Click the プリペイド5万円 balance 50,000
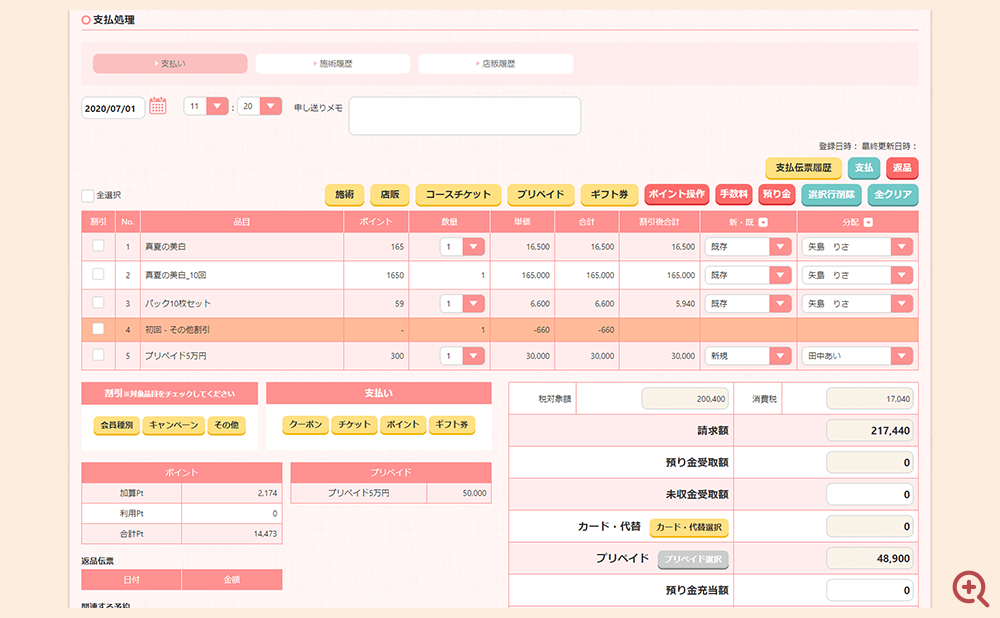Viewport: 1000px width, 618px height. tap(474, 493)
